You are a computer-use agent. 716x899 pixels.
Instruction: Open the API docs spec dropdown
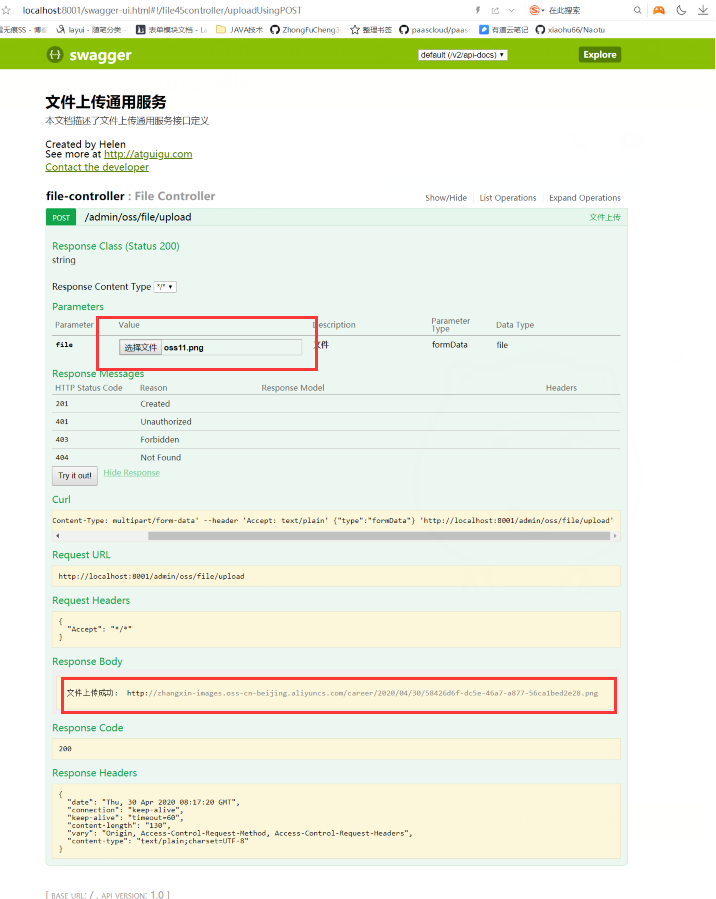pyautogui.click(x=462, y=55)
